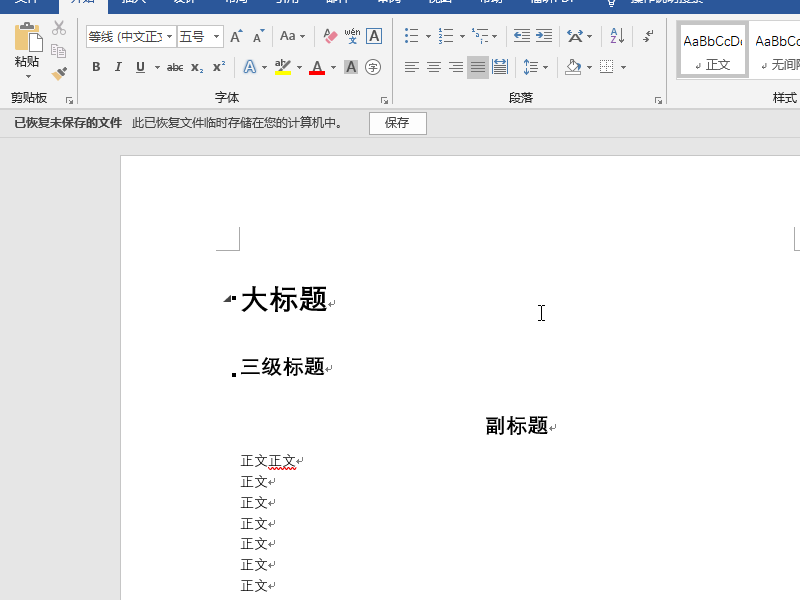Decrease font size with shrink font icon
The image size is (800, 600).
[259, 37]
